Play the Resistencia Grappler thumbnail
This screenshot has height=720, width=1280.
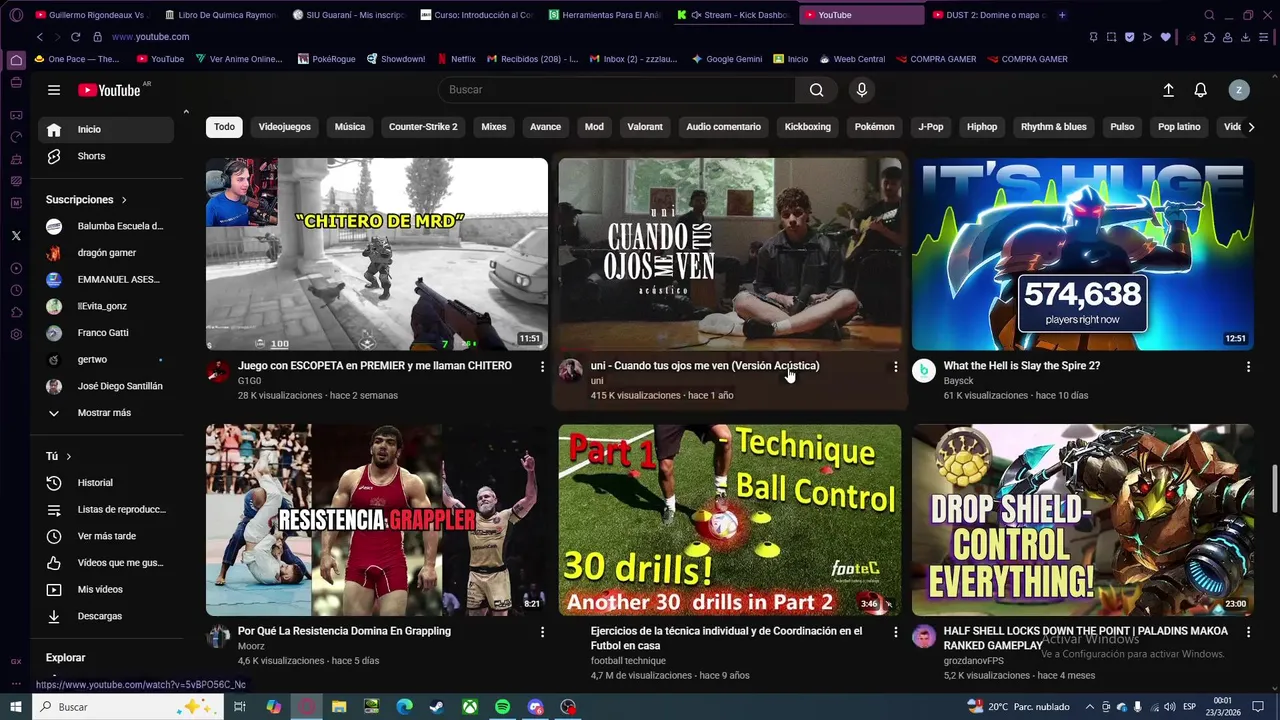(x=377, y=520)
